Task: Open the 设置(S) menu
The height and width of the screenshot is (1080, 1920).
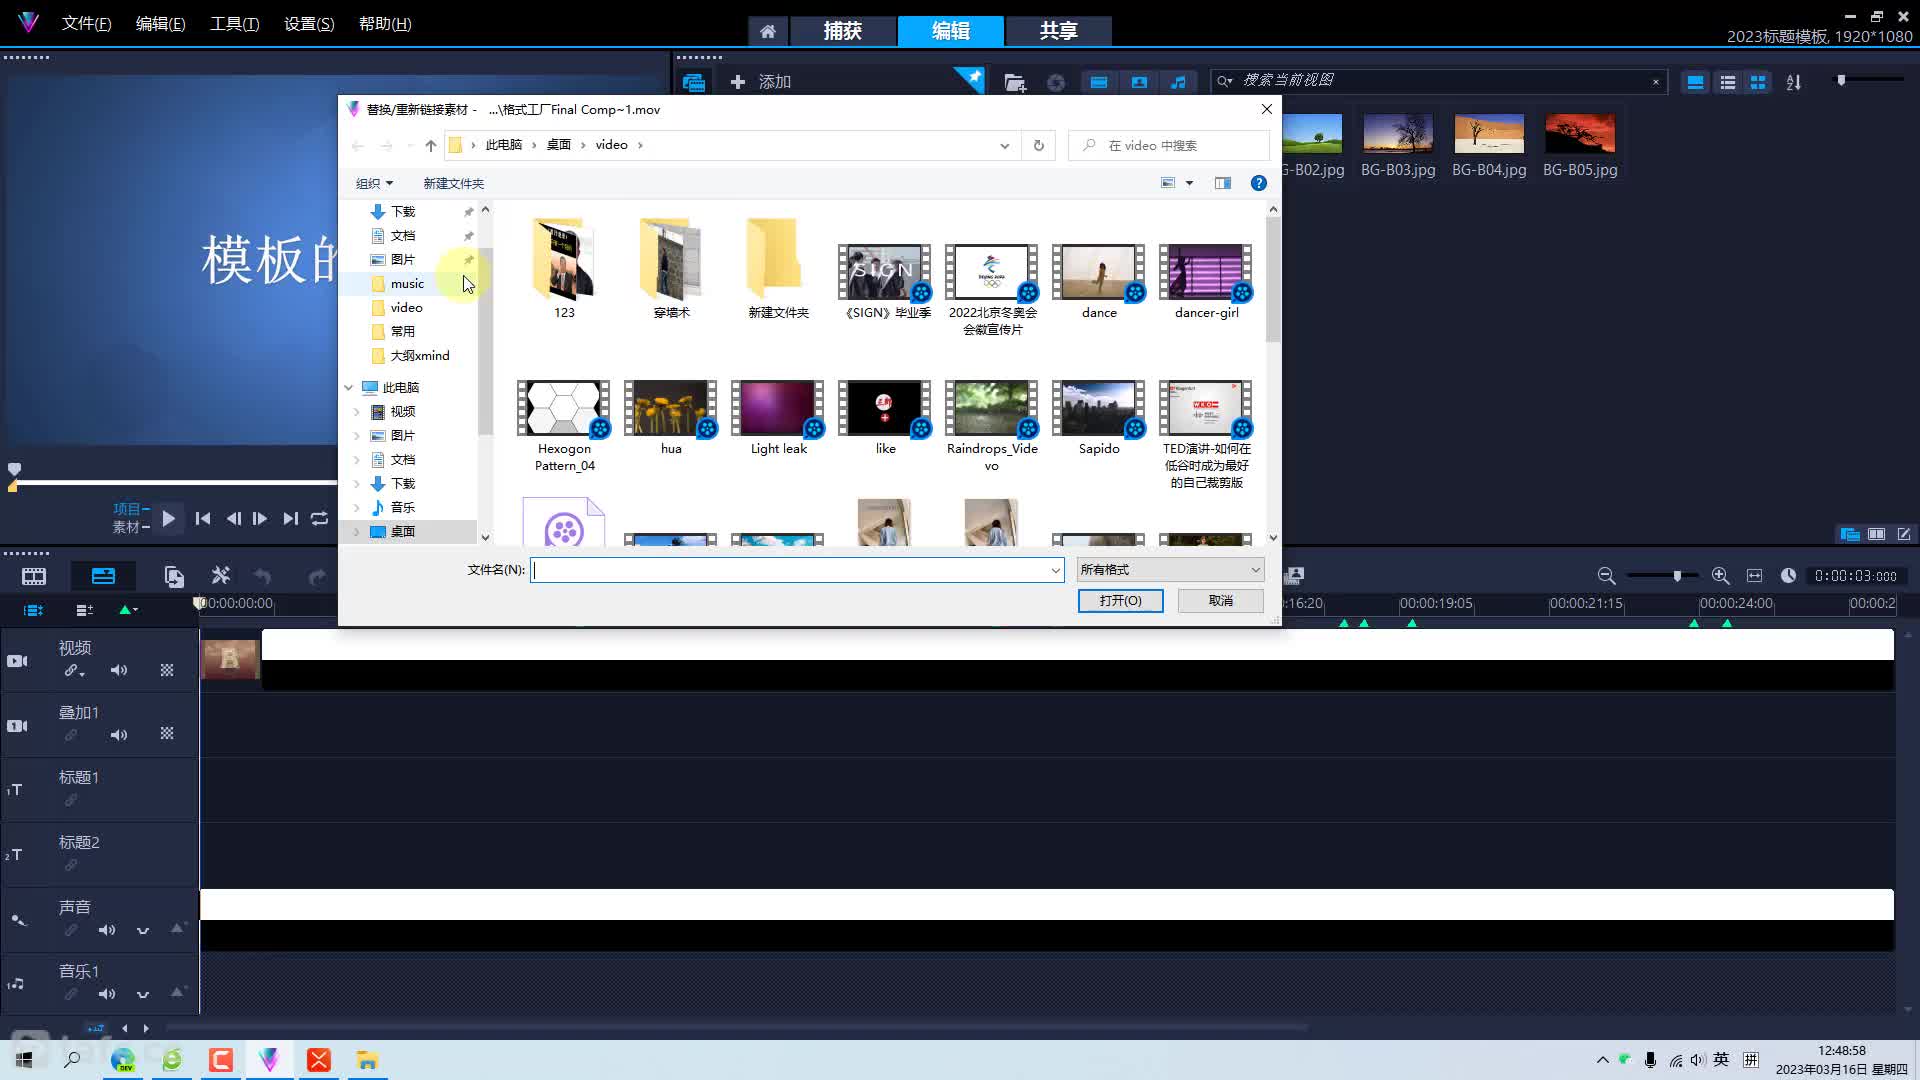Action: point(309,23)
